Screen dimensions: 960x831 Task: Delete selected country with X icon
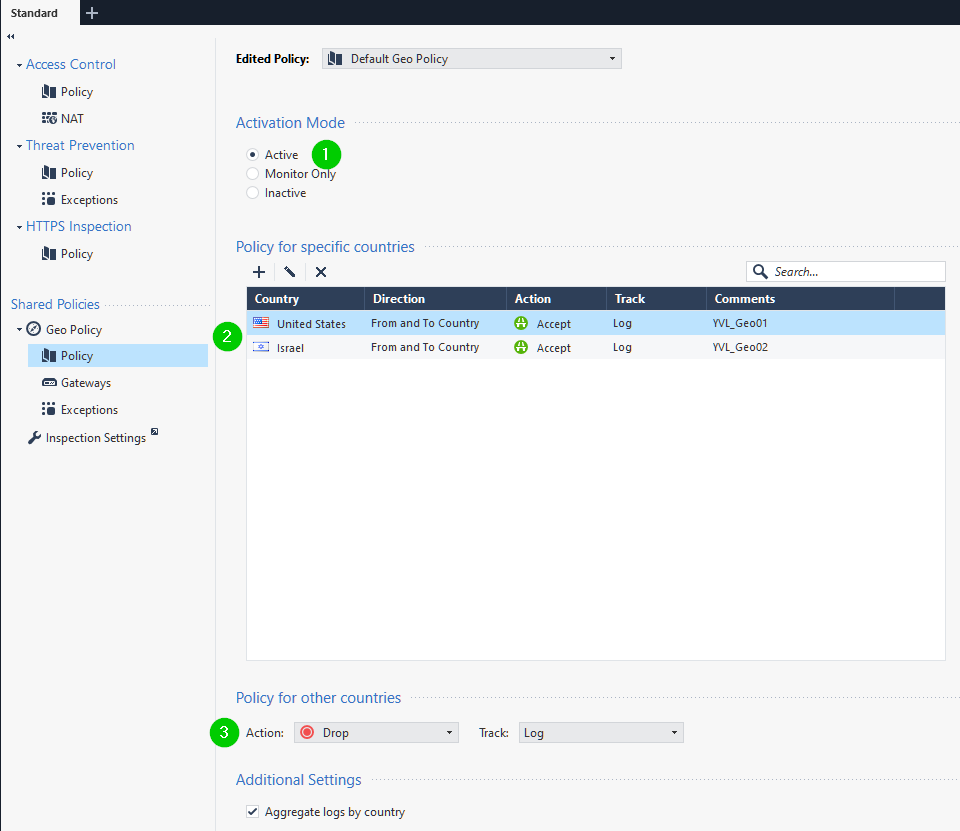click(x=321, y=272)
